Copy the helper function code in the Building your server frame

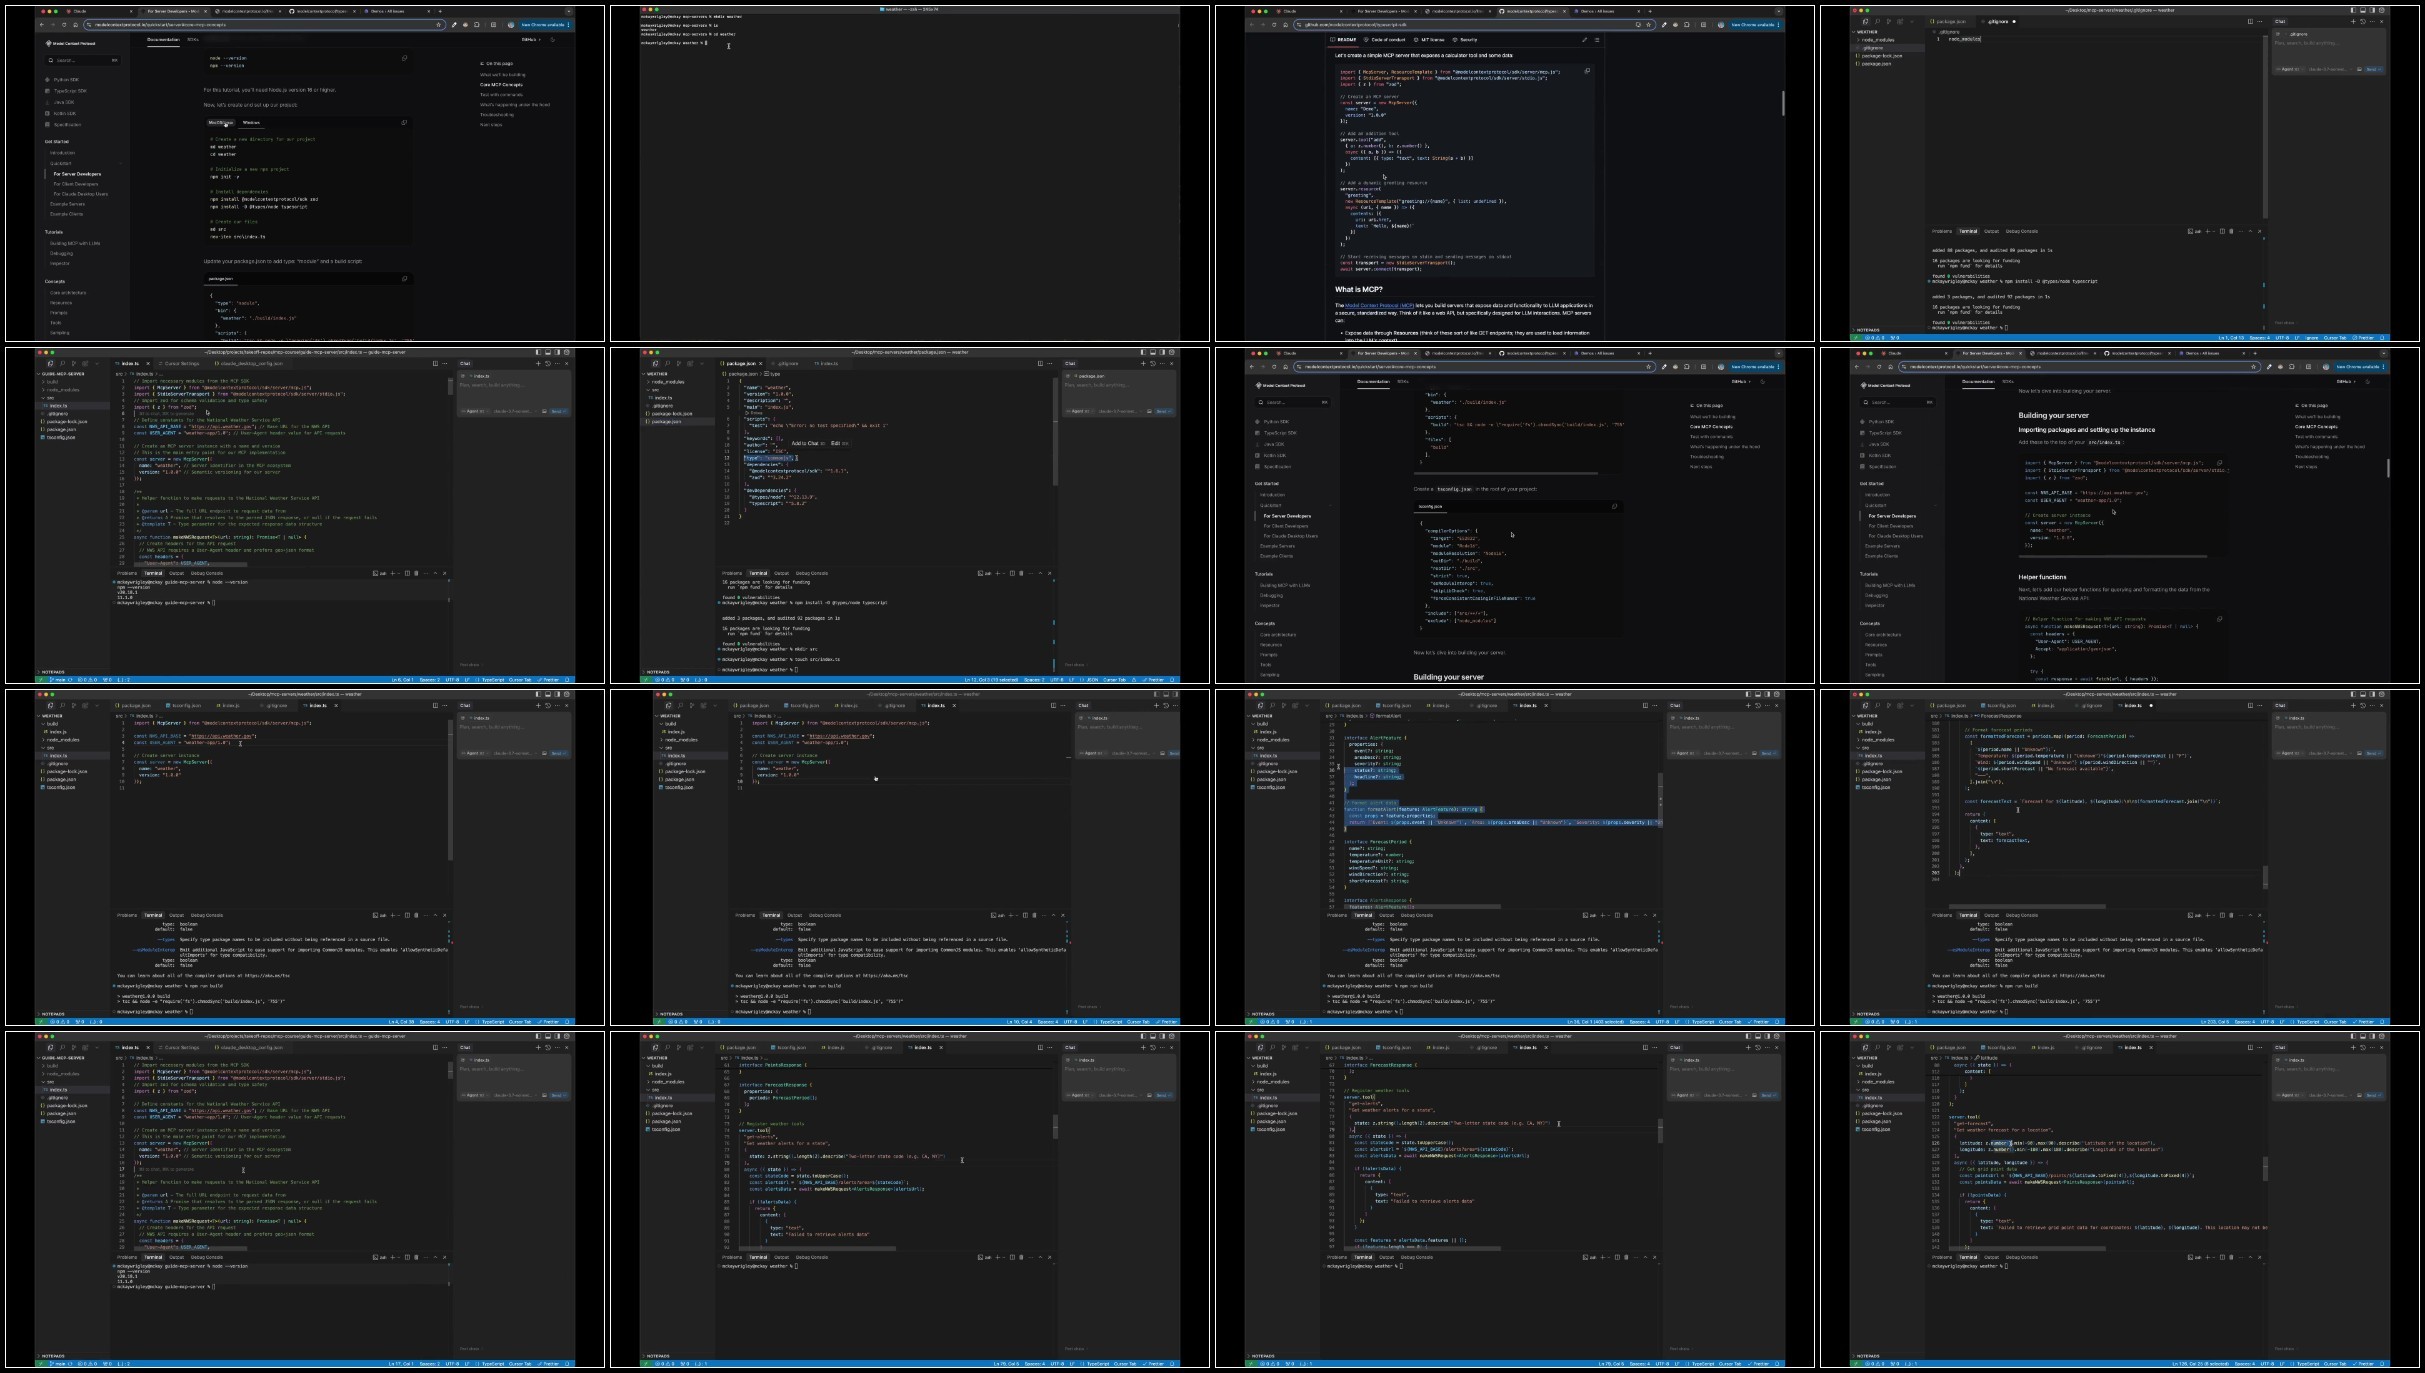[x=2219, y=619]
